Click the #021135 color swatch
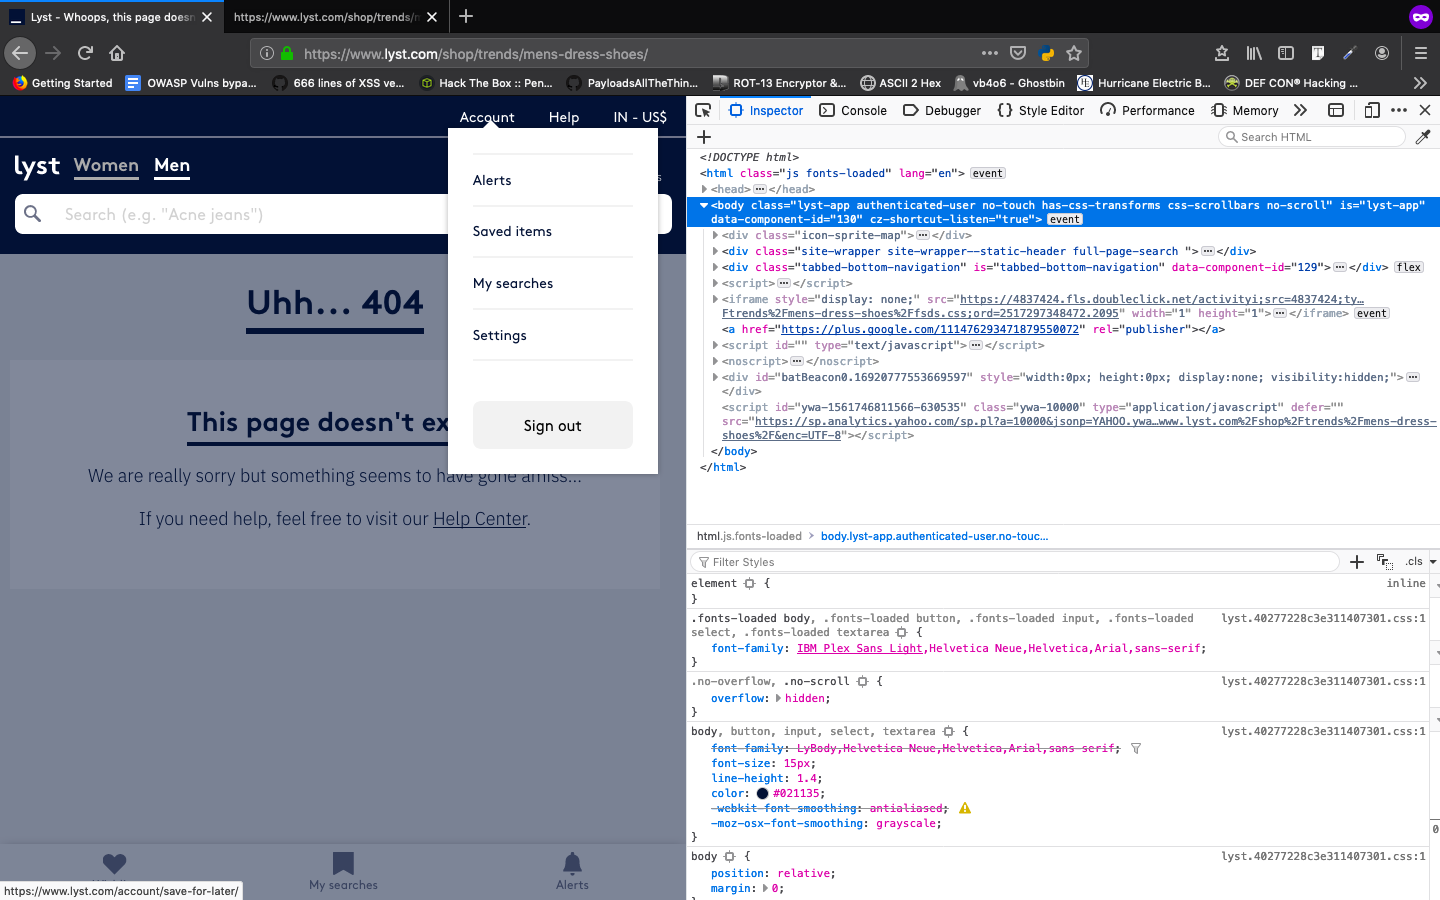The width and height of the screenshot is (1440, 900). 762,793
